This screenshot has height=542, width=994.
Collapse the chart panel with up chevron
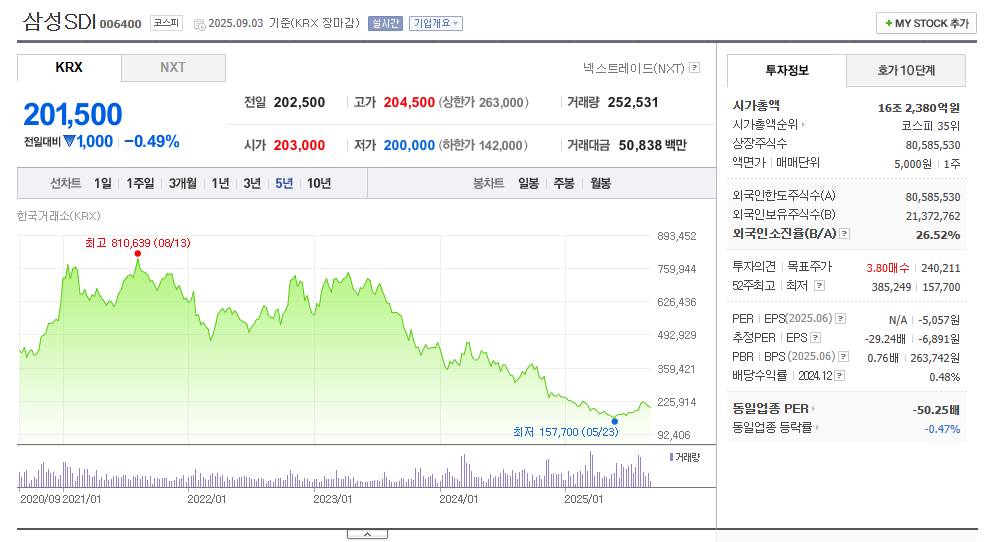(367, 534)
